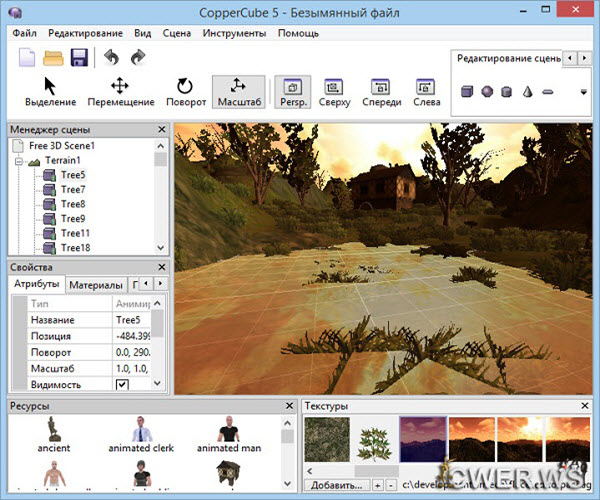Open the folder icon to load file

pyautogui.click(x=53, y=58)
